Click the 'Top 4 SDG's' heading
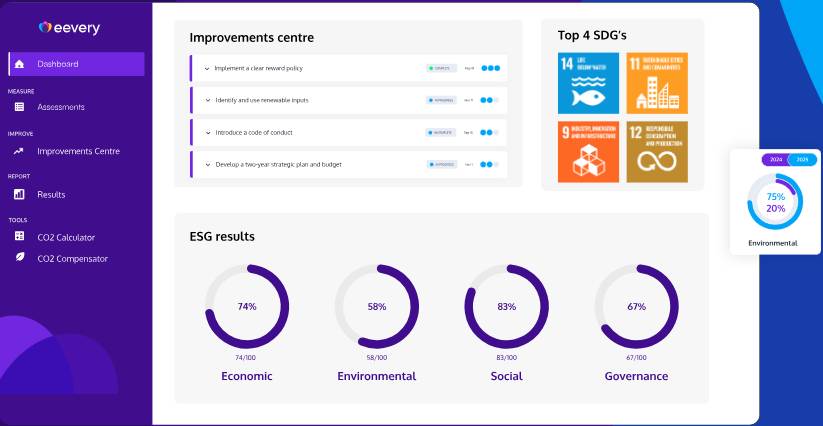 (x=592, y=36)
